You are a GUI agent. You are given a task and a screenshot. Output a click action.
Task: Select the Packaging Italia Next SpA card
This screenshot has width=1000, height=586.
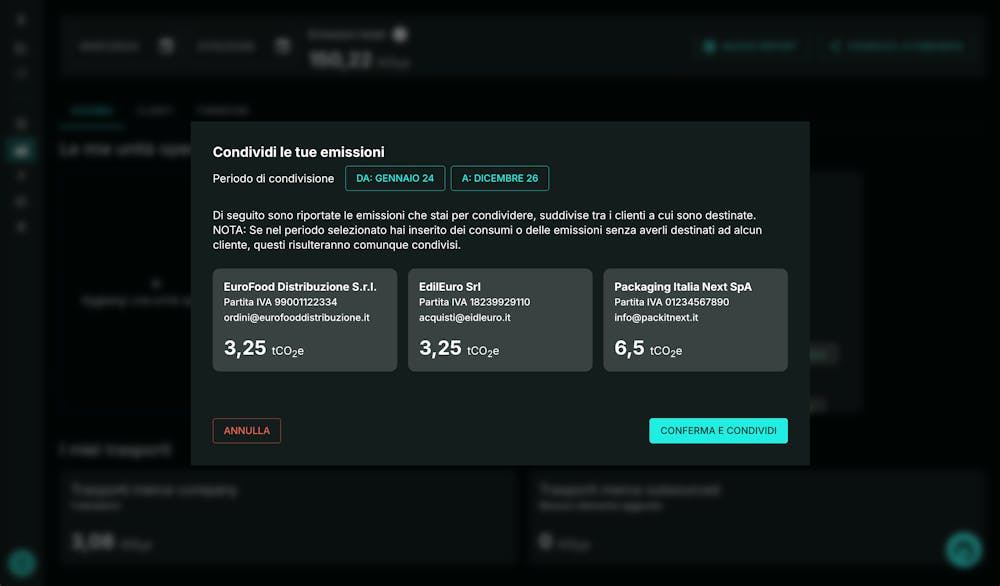pyautogui.click(x=695, y=319)
